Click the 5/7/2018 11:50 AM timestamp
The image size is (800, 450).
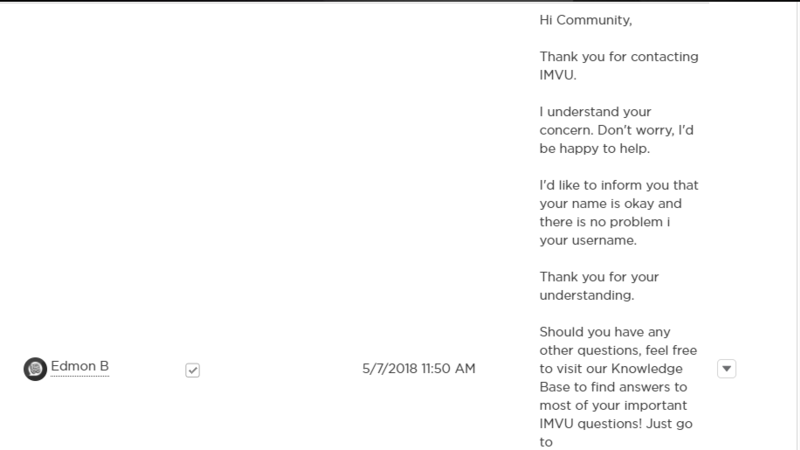pos(418,368)
